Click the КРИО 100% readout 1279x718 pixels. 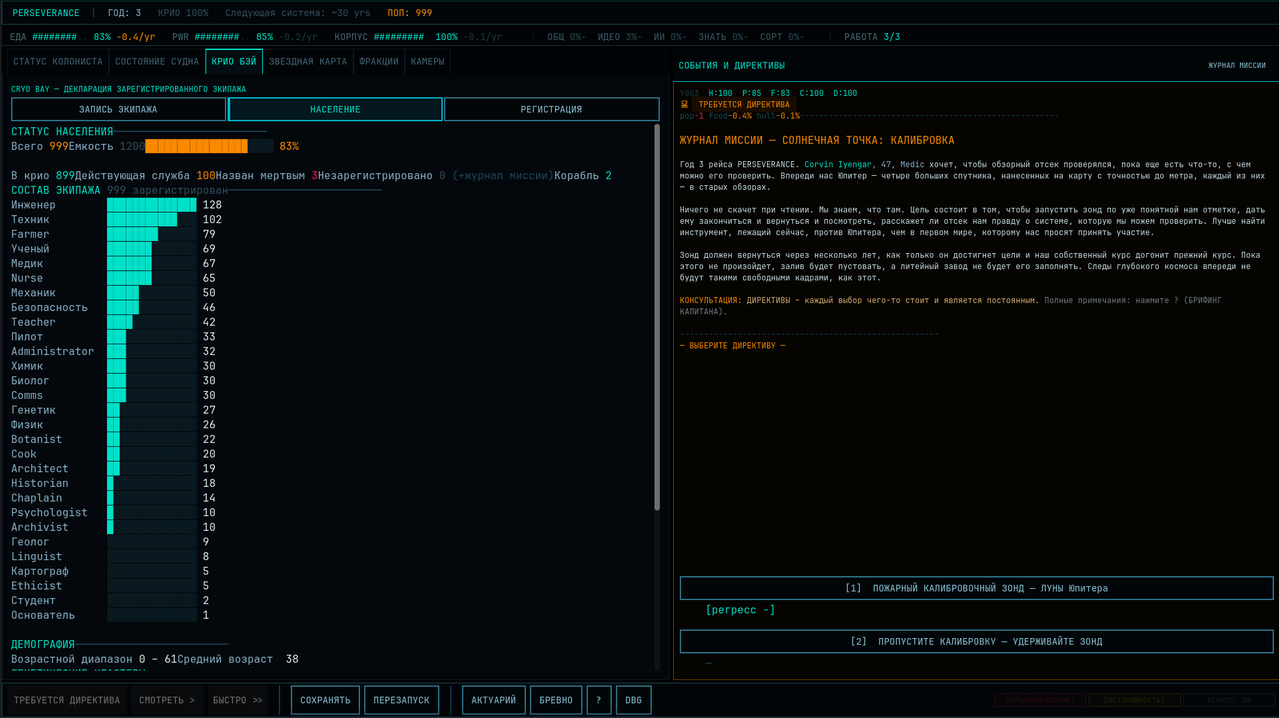(183, 13)
